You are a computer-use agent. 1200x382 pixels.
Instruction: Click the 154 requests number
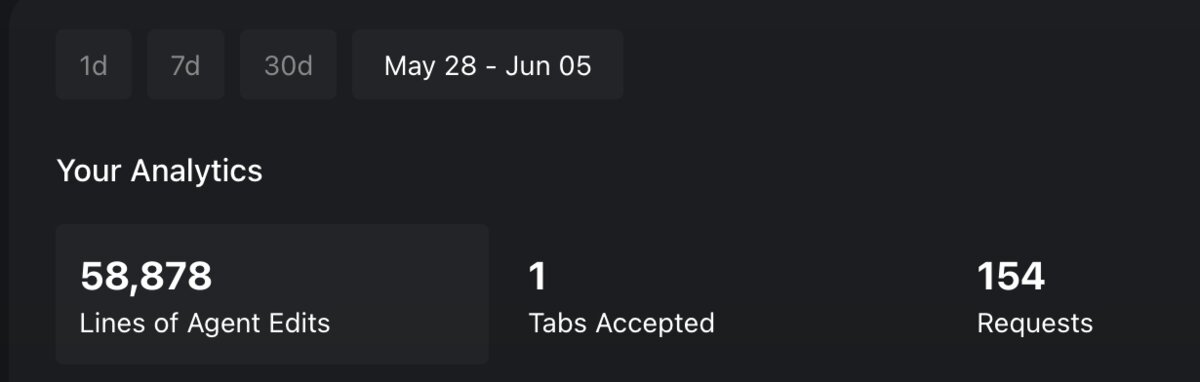click(1011, 276)
